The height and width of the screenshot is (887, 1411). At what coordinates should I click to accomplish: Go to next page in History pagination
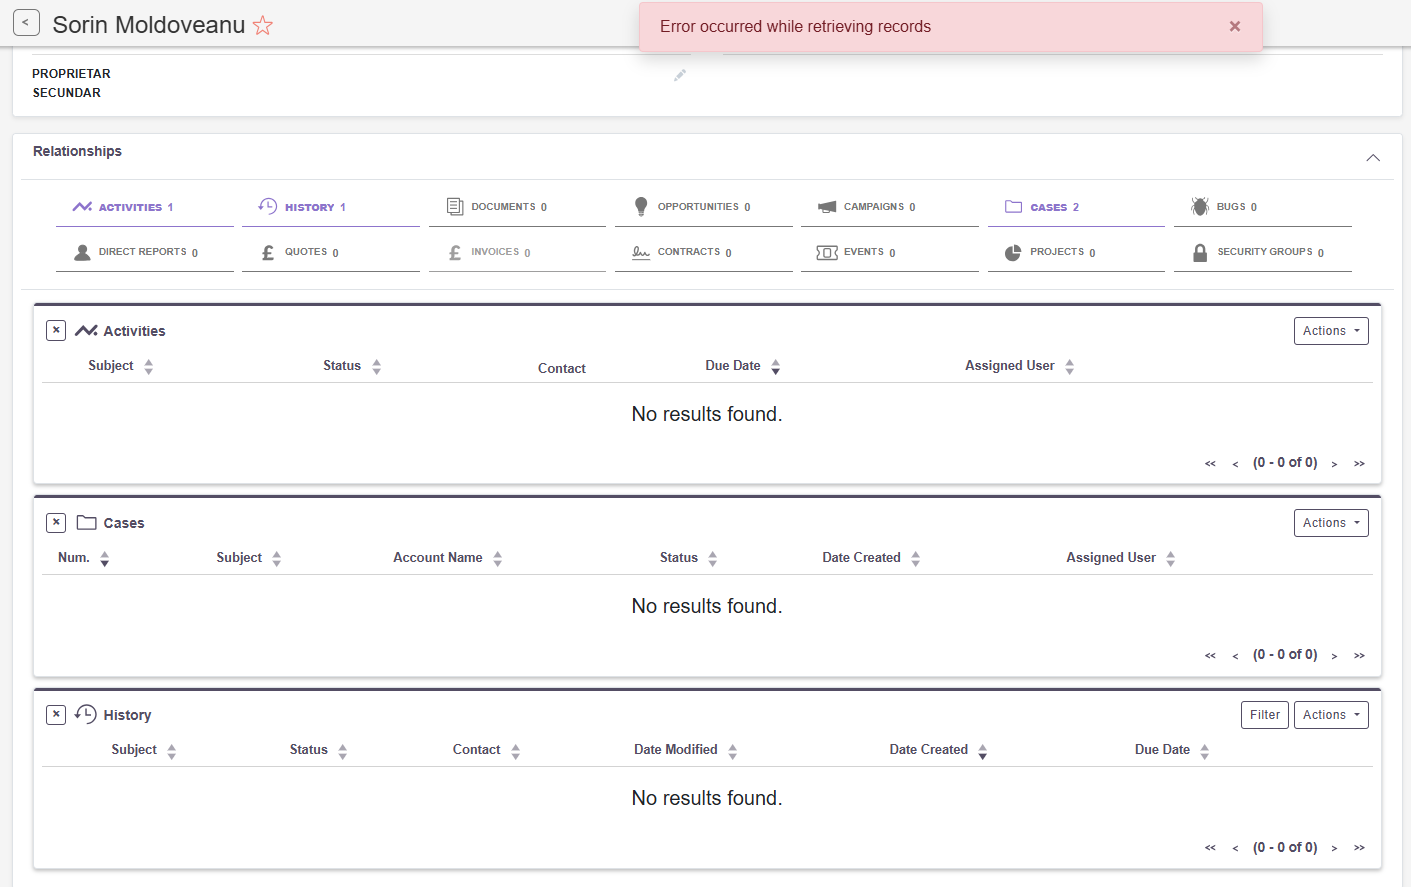pos(1334,848)
